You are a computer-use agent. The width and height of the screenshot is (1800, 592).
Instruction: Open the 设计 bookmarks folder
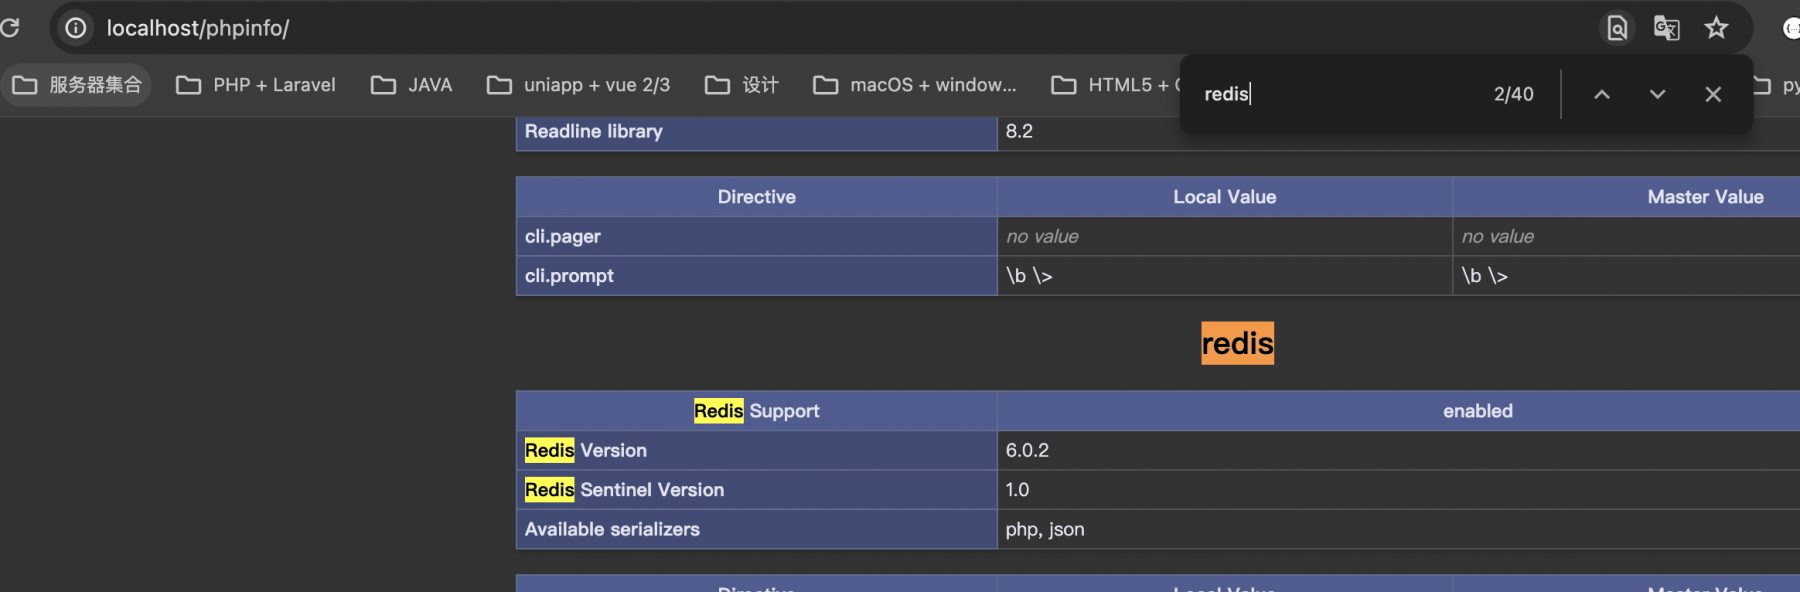click(x=742, y=85)
